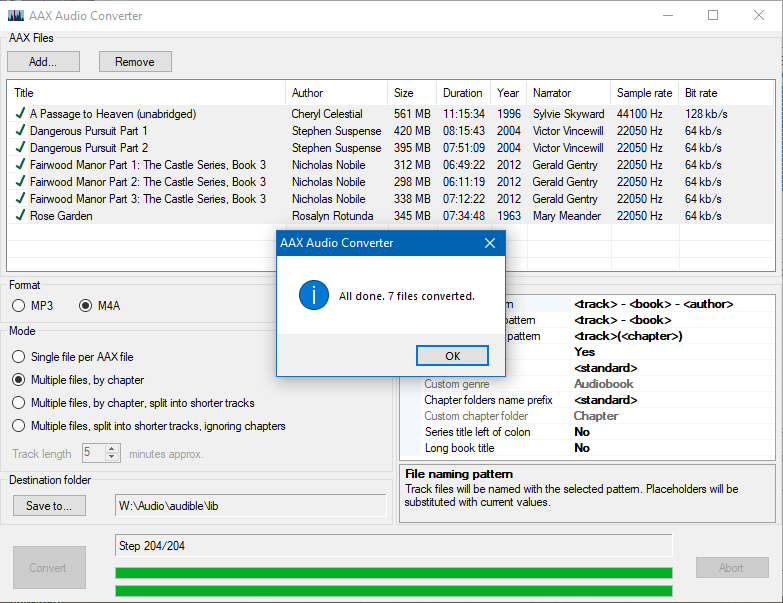This screenshot has height=603, width=783.
Task: Decrease track length with the down arrow
Action: 112,457
